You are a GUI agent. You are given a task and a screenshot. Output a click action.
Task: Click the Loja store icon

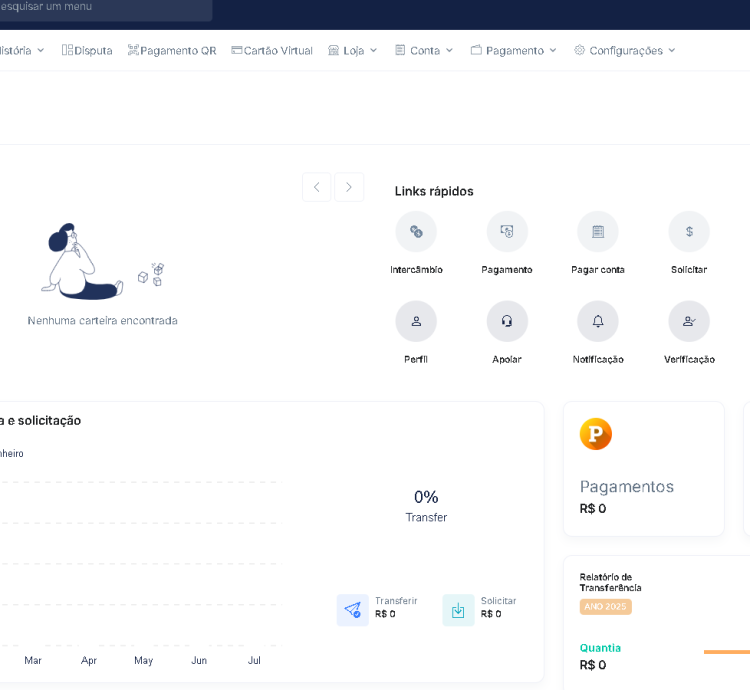pos(333,50)
